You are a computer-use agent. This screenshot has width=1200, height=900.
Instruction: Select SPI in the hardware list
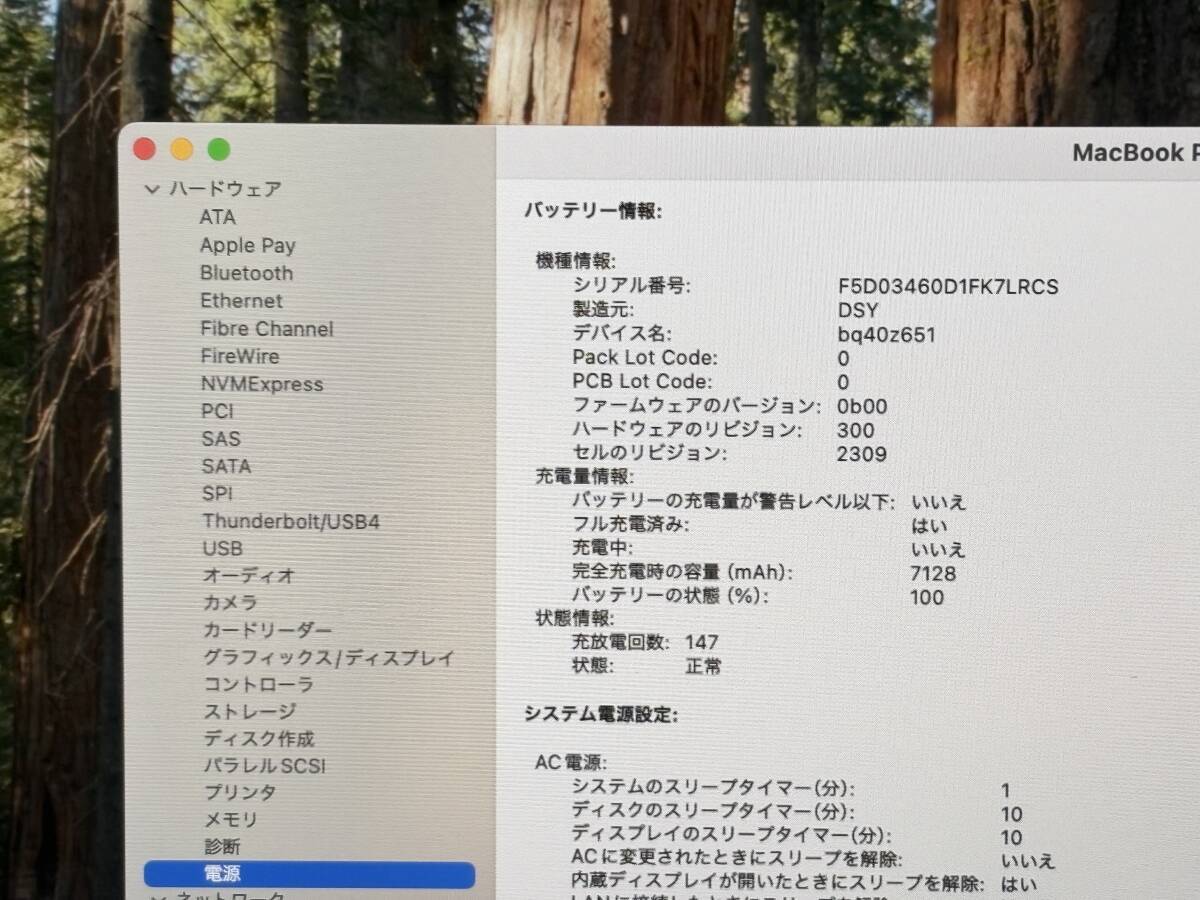217,494
